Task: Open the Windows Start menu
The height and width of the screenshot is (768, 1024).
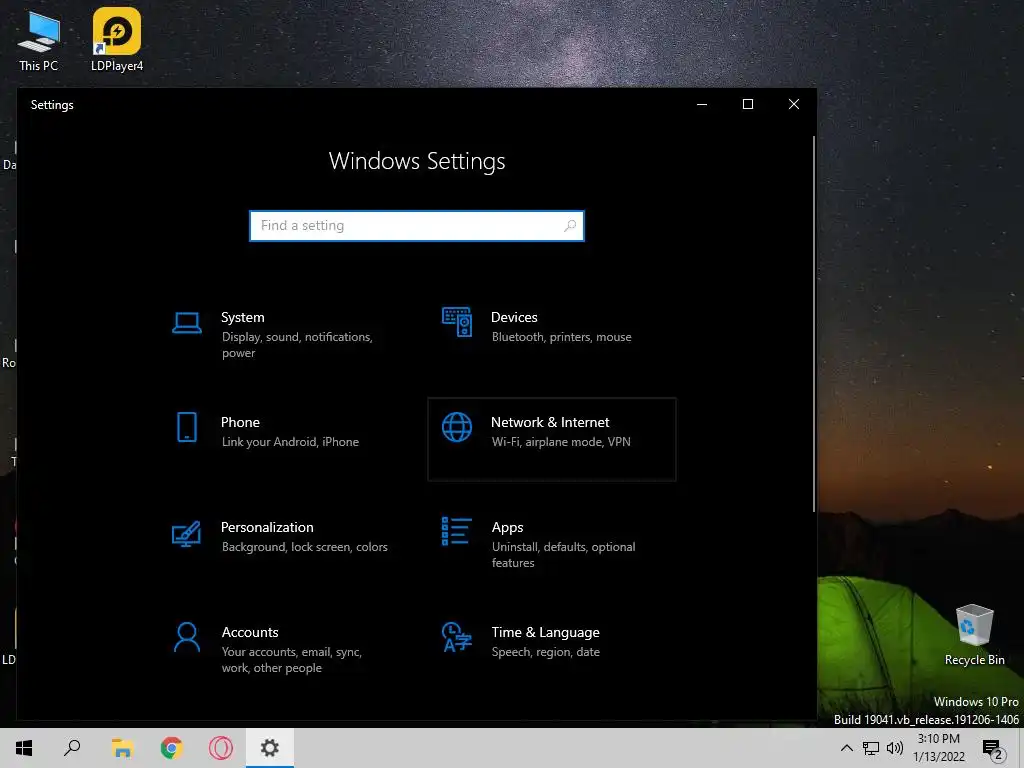Action: [x=24, y=748]
